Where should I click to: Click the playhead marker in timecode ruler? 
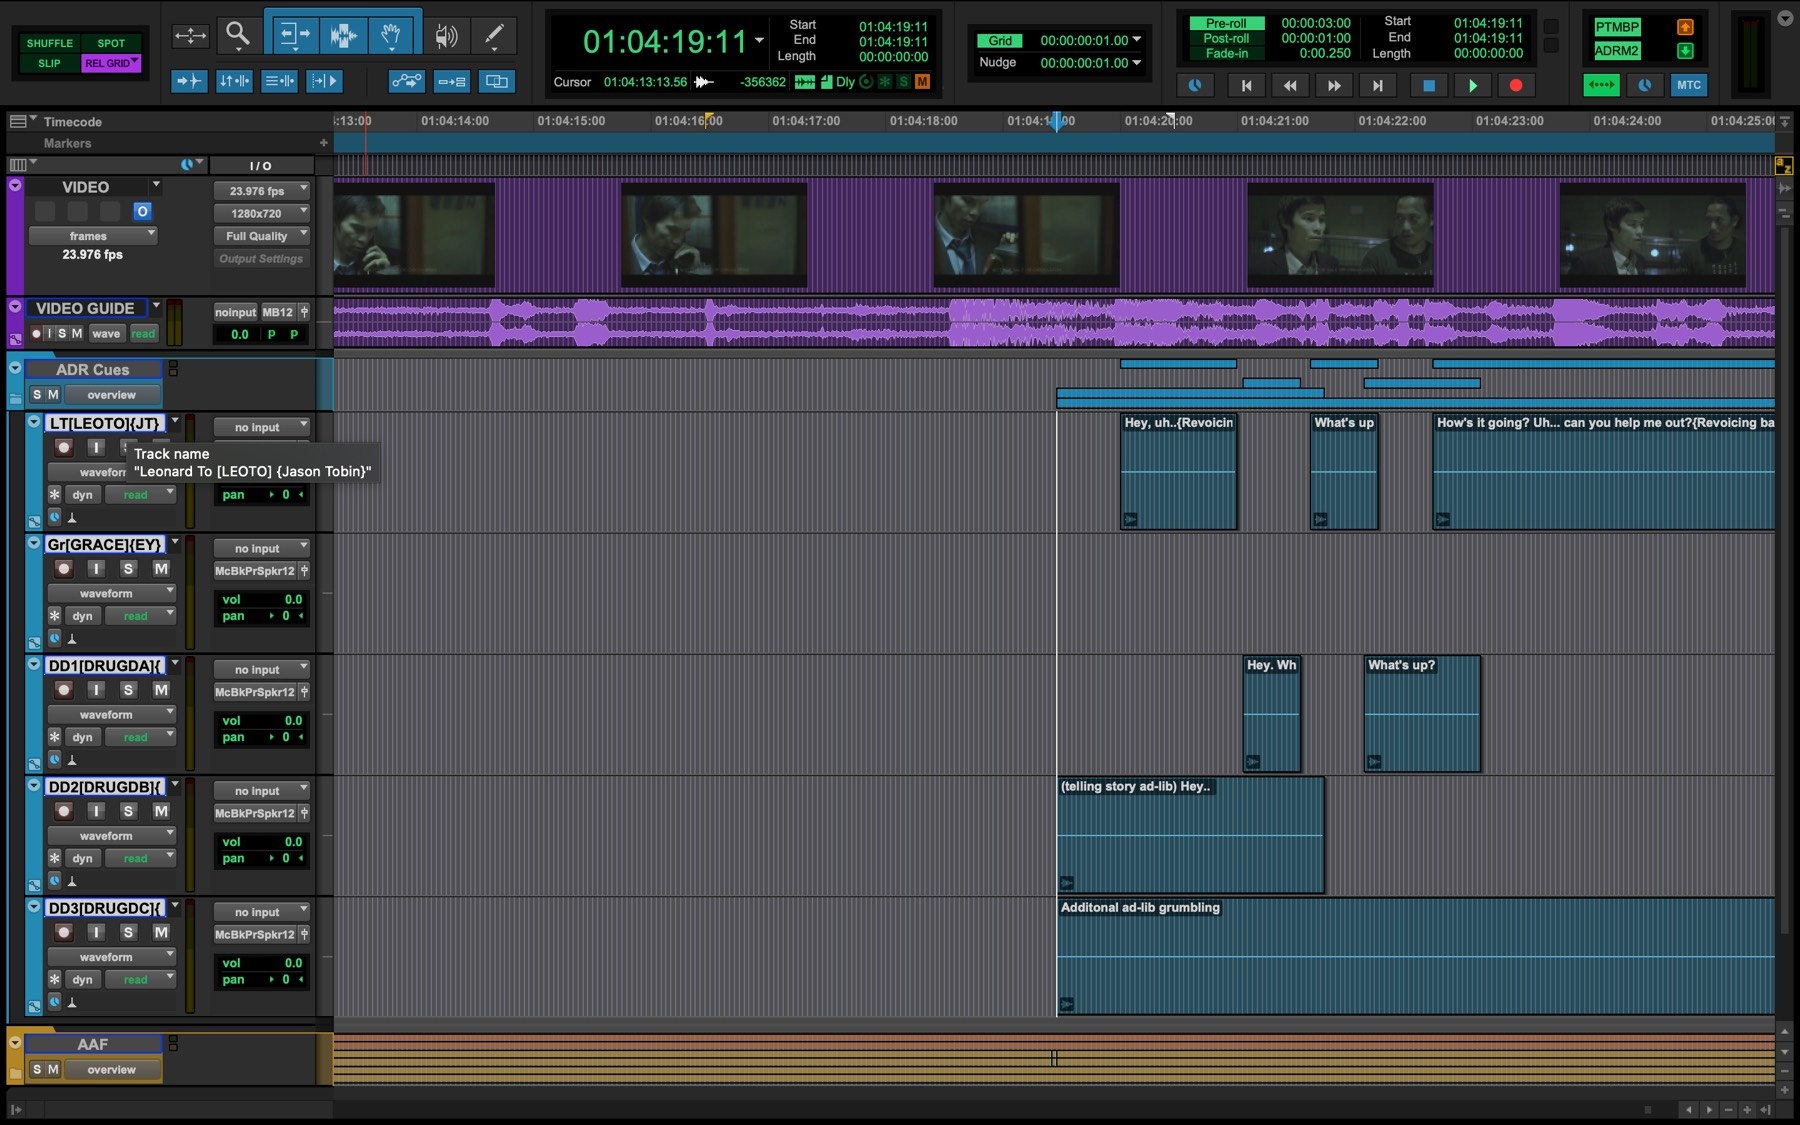click(x=1057, y=122)
